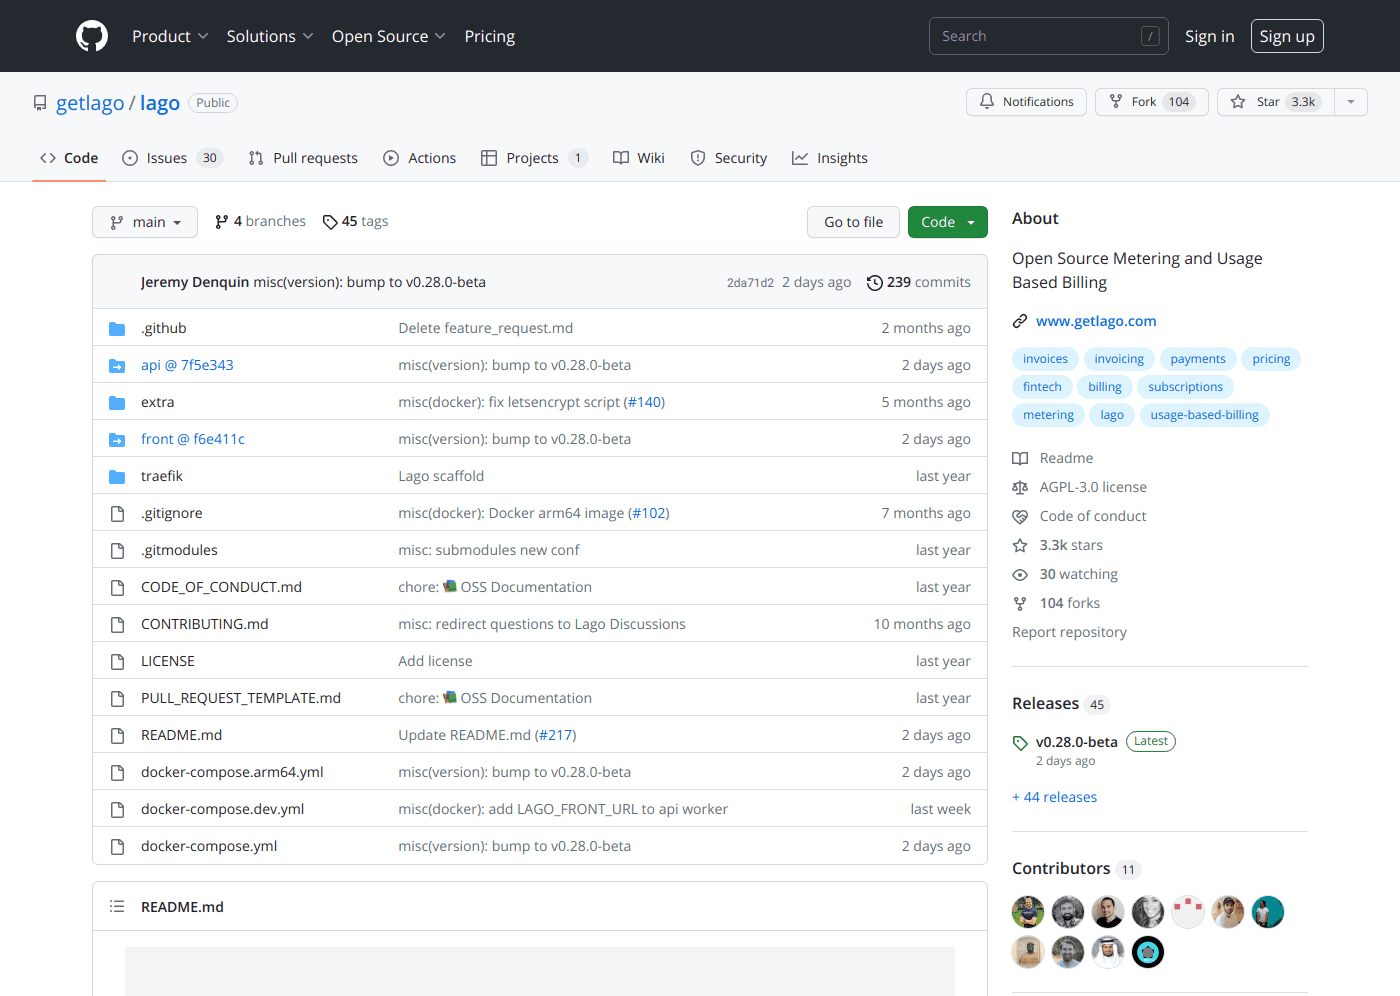Switch to the Wiki tab

tap(639, 158)
